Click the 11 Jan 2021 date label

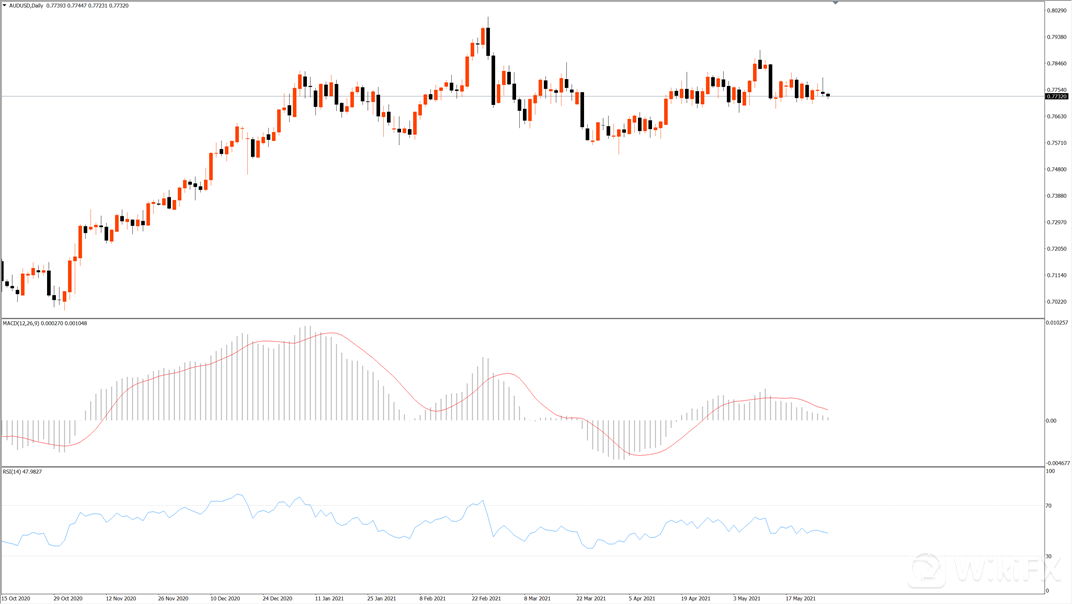(x=328, y=598)
